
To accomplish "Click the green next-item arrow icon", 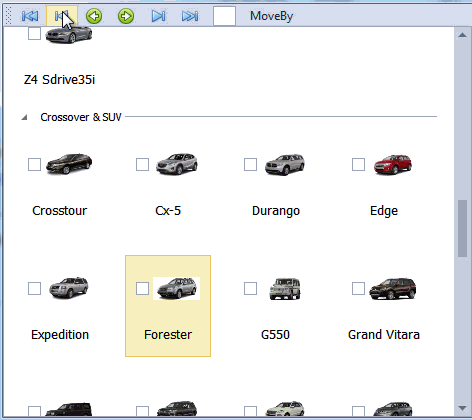I will pos(126,16).
